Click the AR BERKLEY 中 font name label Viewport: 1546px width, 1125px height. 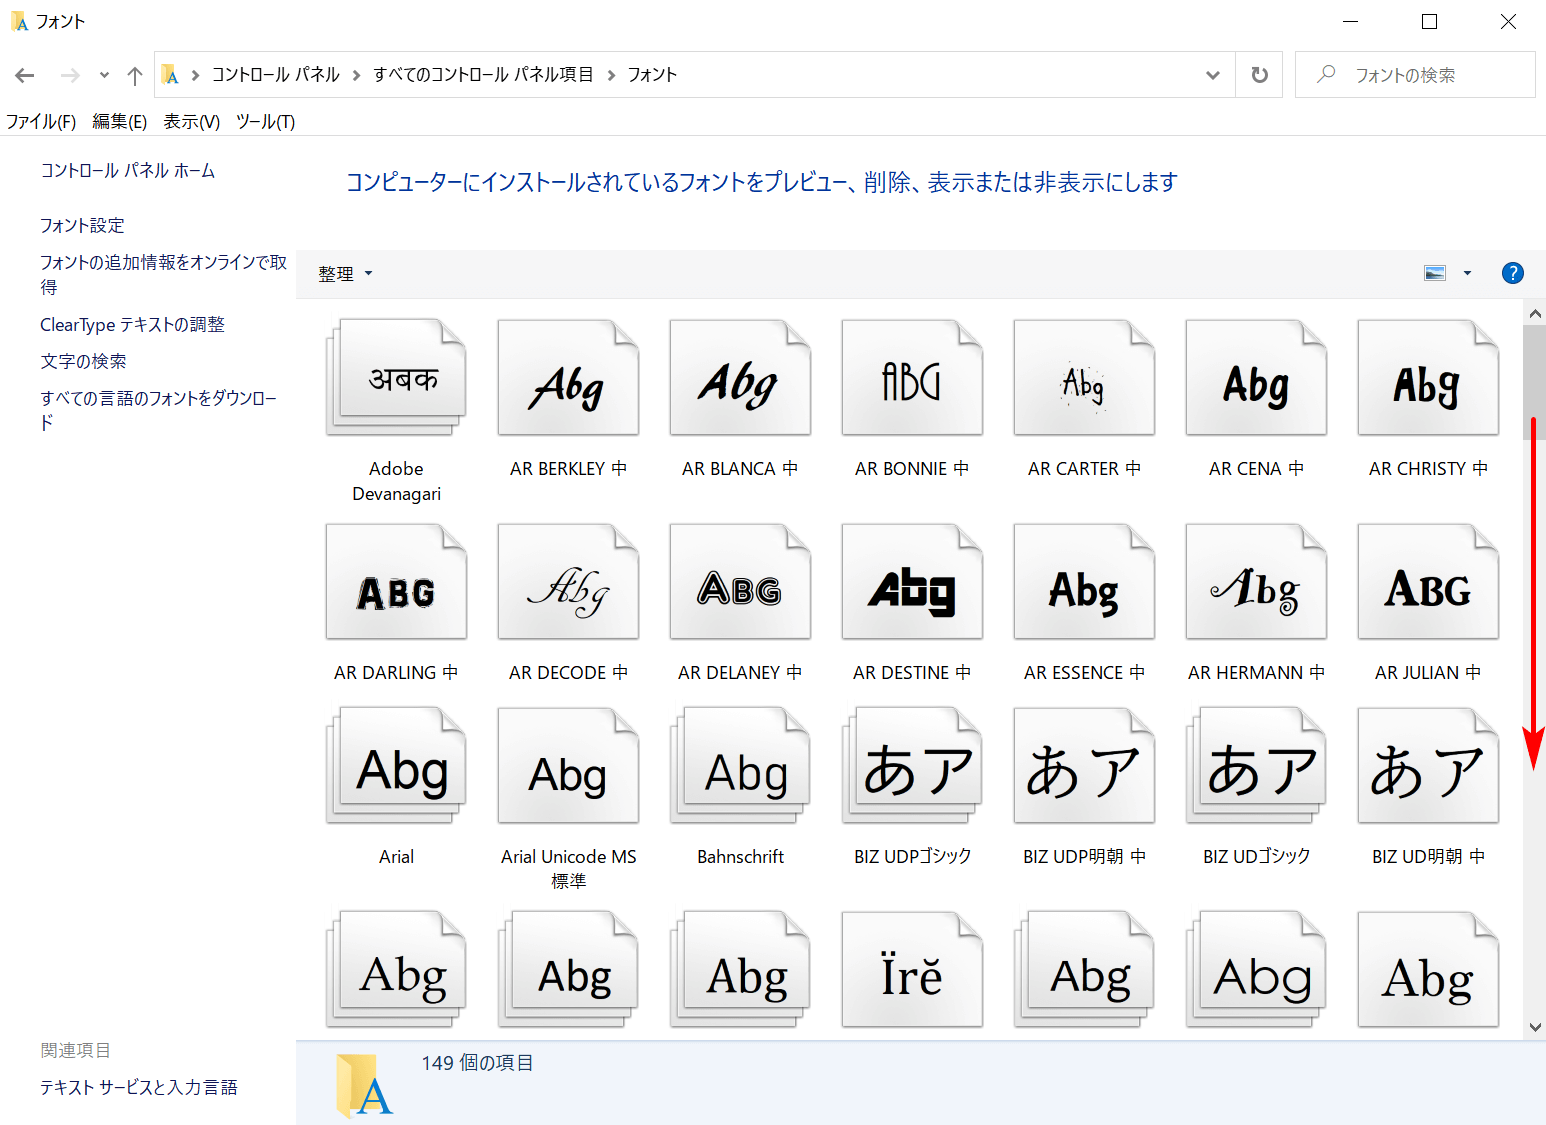(568, 469)
